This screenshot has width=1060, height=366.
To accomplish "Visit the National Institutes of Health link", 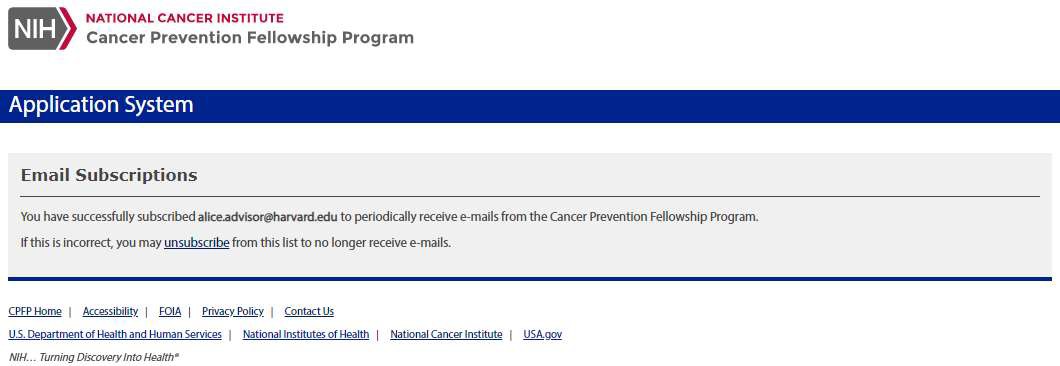I will [x=306, y=334].
